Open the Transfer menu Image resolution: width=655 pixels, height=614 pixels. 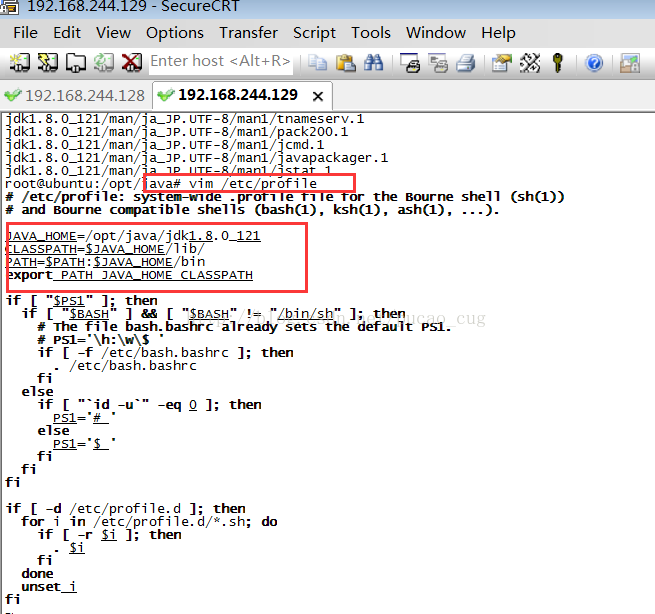point(248,32)
